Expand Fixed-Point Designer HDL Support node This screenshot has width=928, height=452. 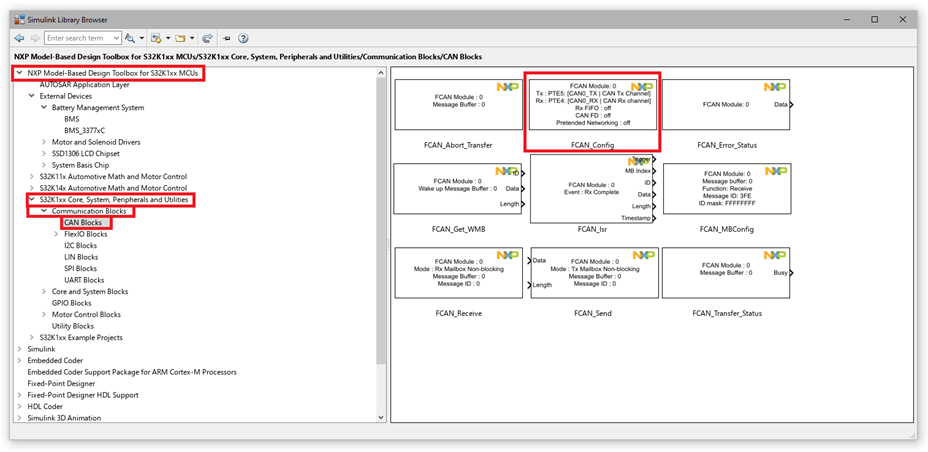20,395
